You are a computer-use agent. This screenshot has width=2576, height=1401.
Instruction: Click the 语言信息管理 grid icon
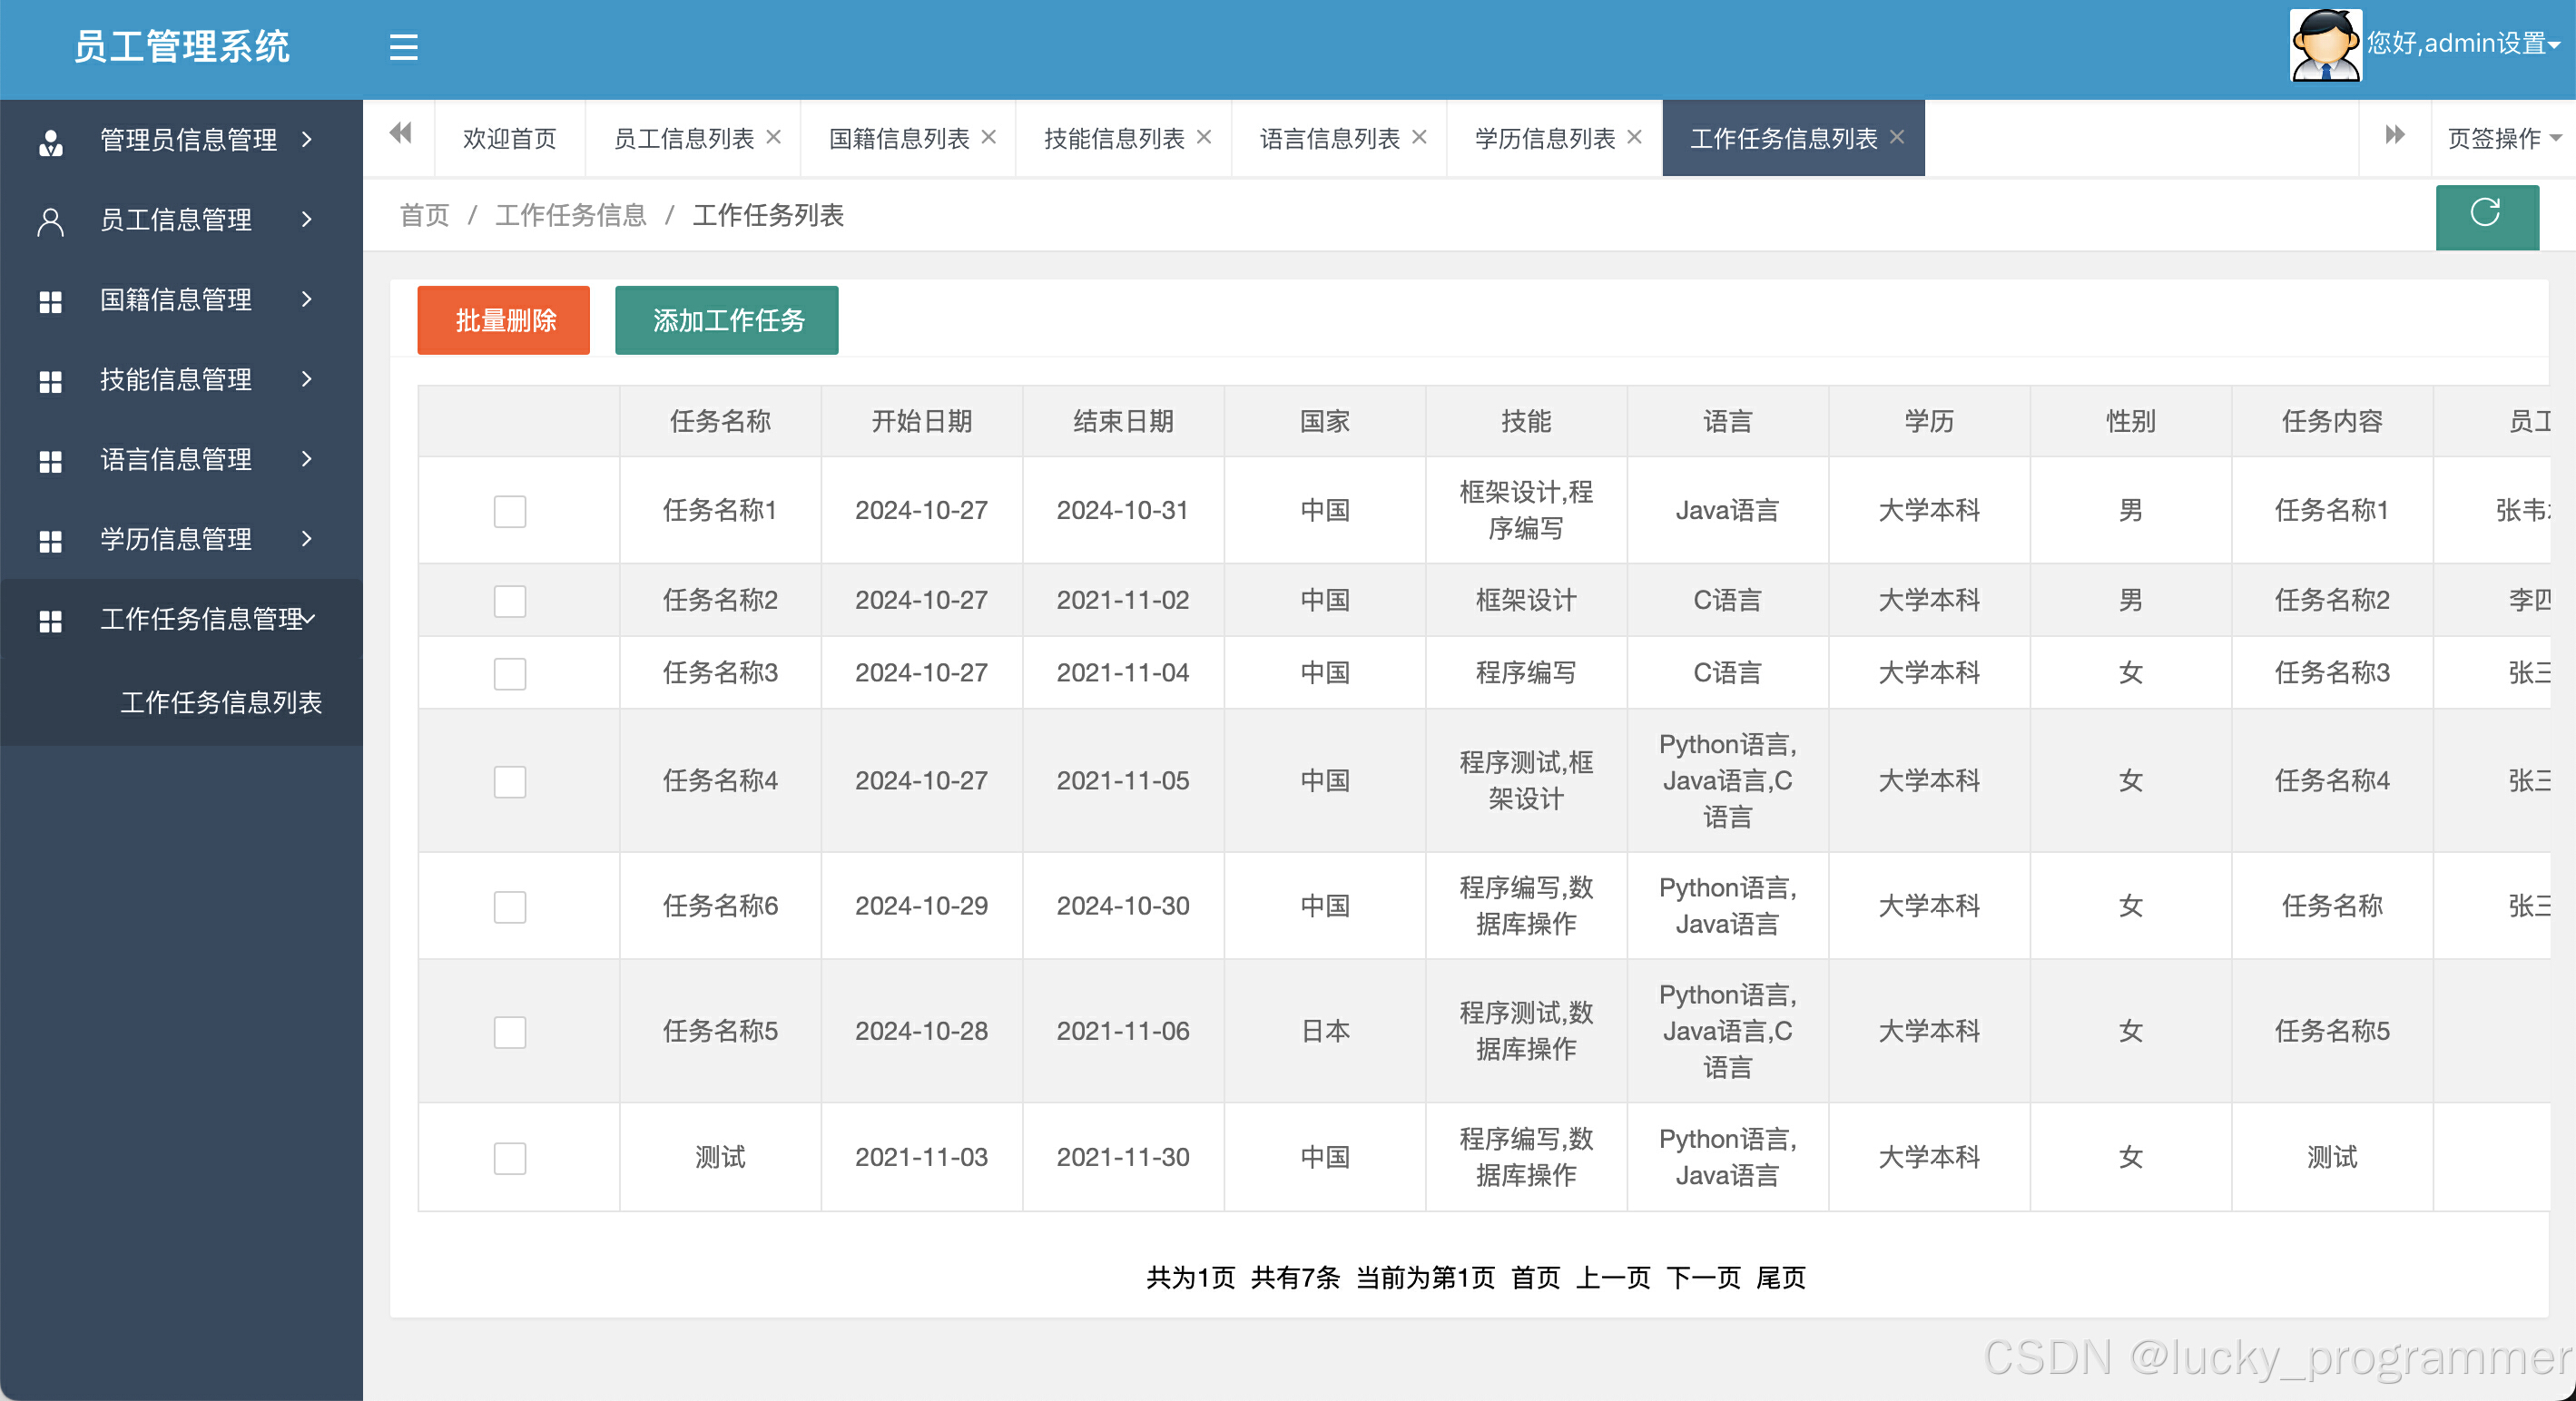coord(50,461)
